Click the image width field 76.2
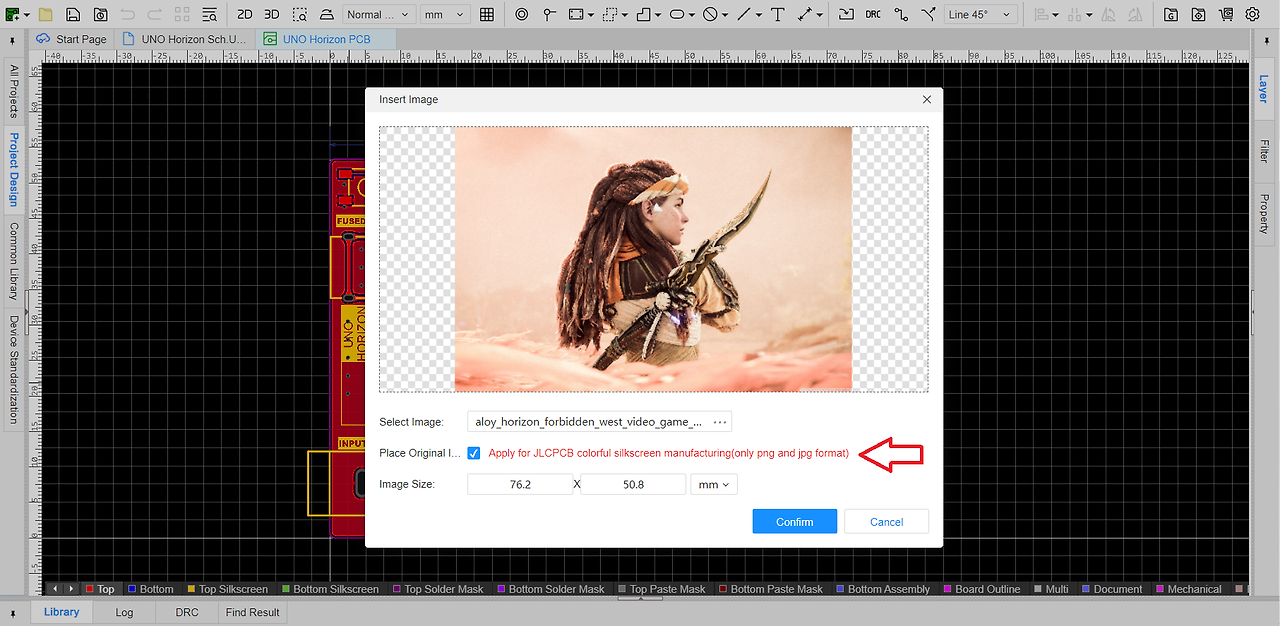Screen dimensions: 1280x626 click(x=520, y=484)
